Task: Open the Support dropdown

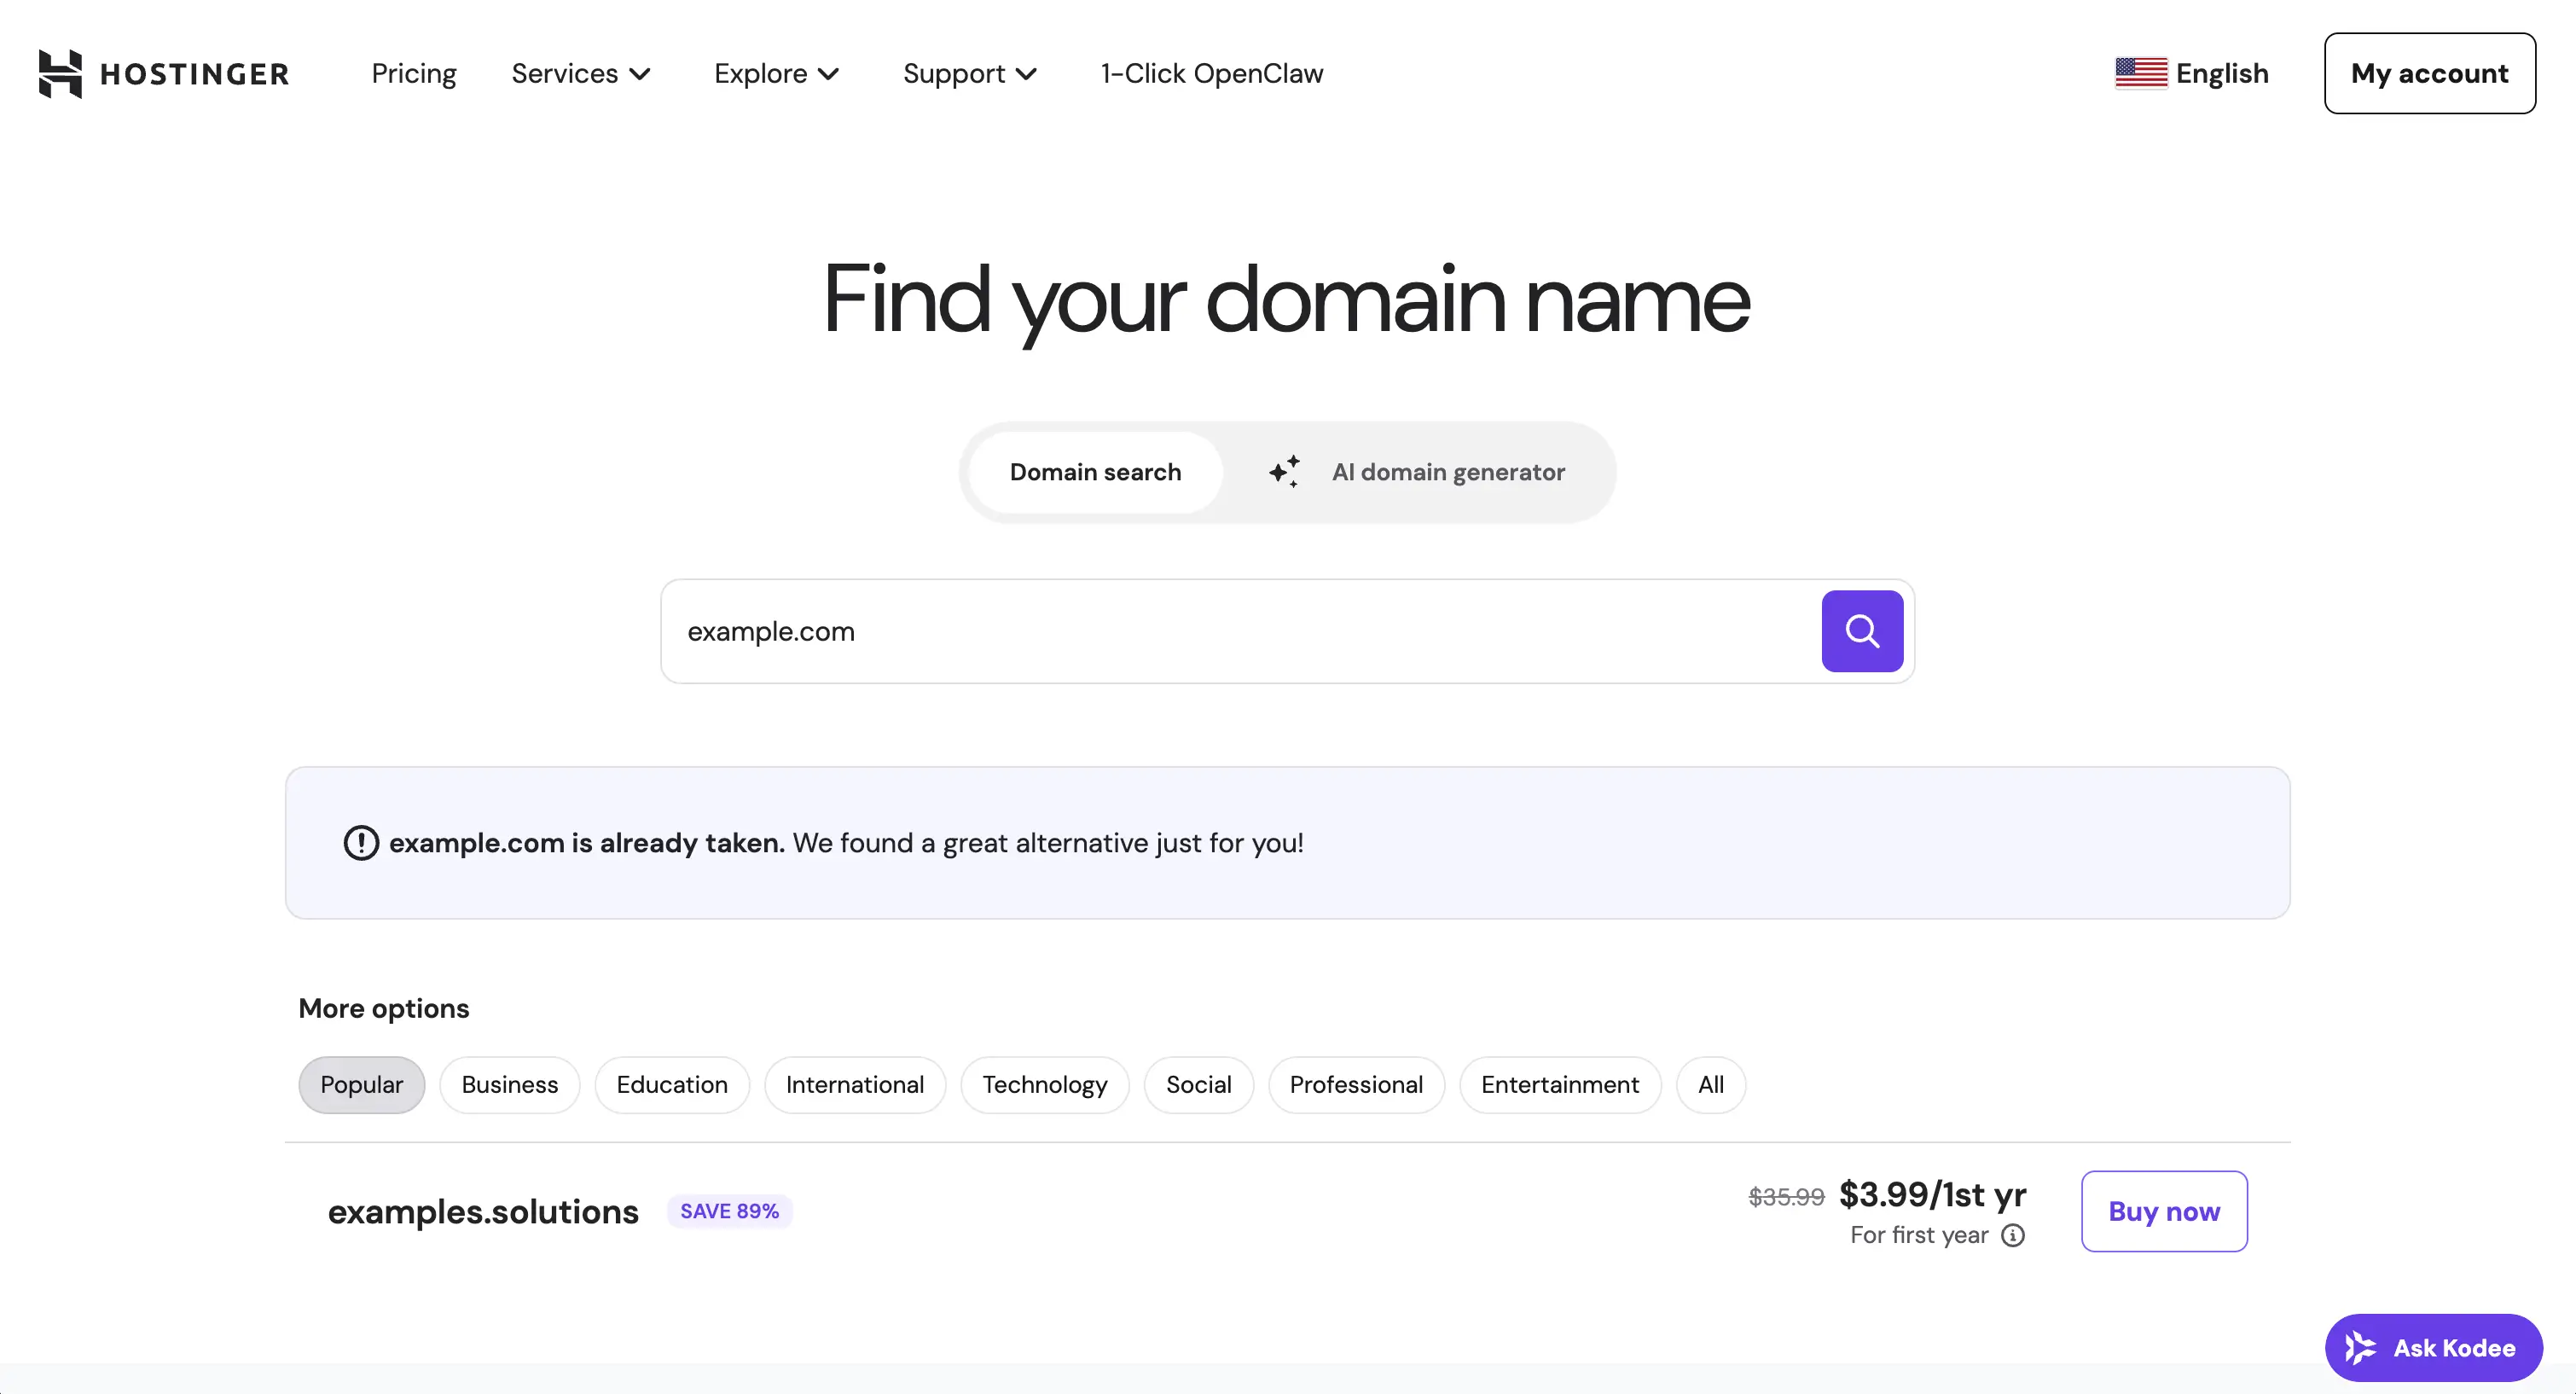Action: (969, 73)
